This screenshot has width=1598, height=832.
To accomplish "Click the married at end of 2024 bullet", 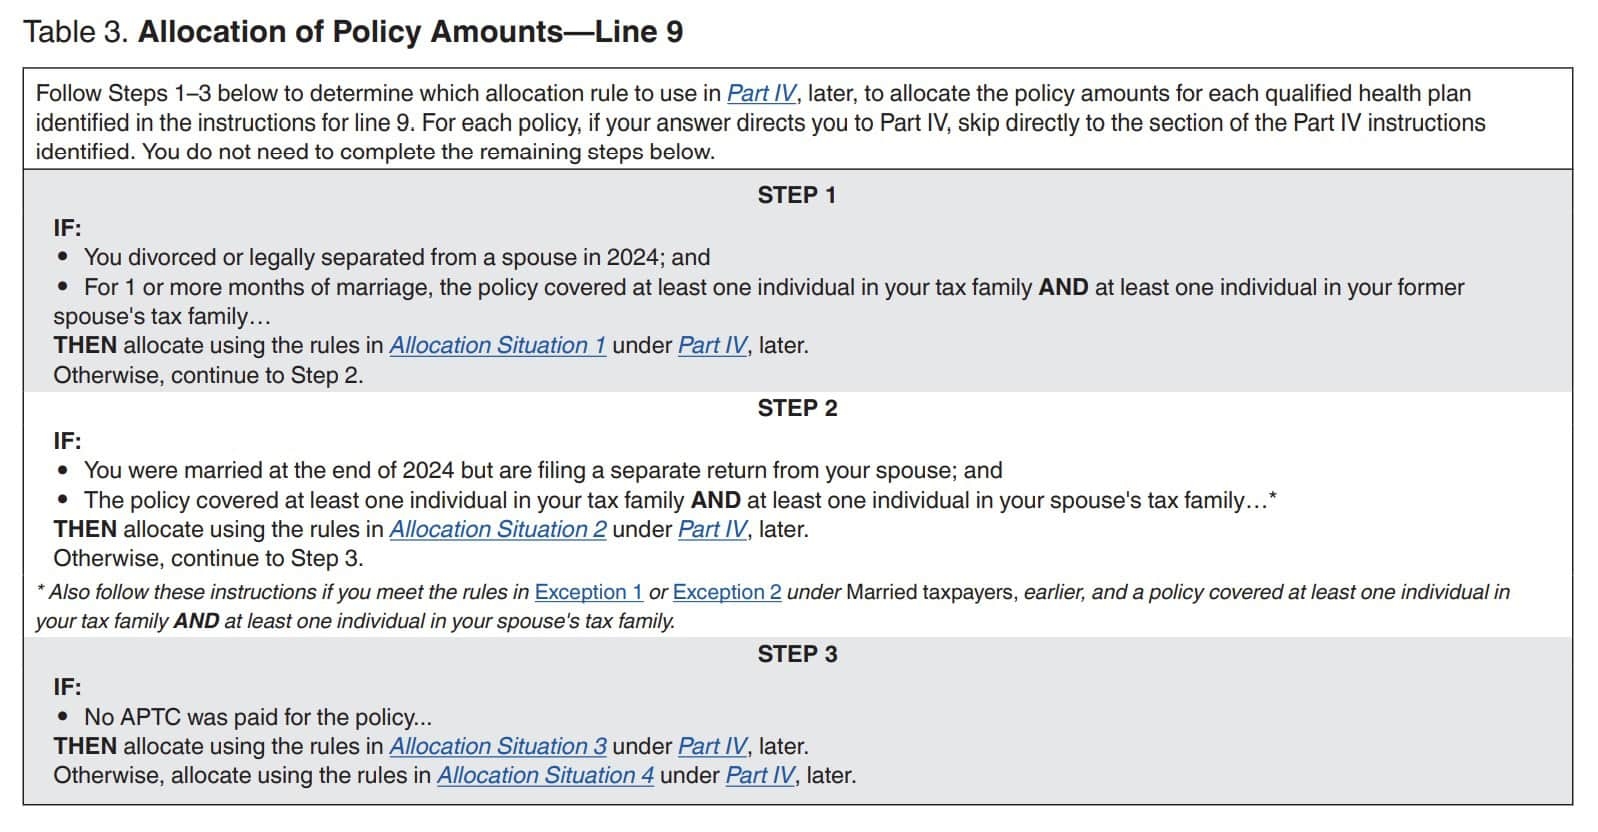I will click(542, 471).
